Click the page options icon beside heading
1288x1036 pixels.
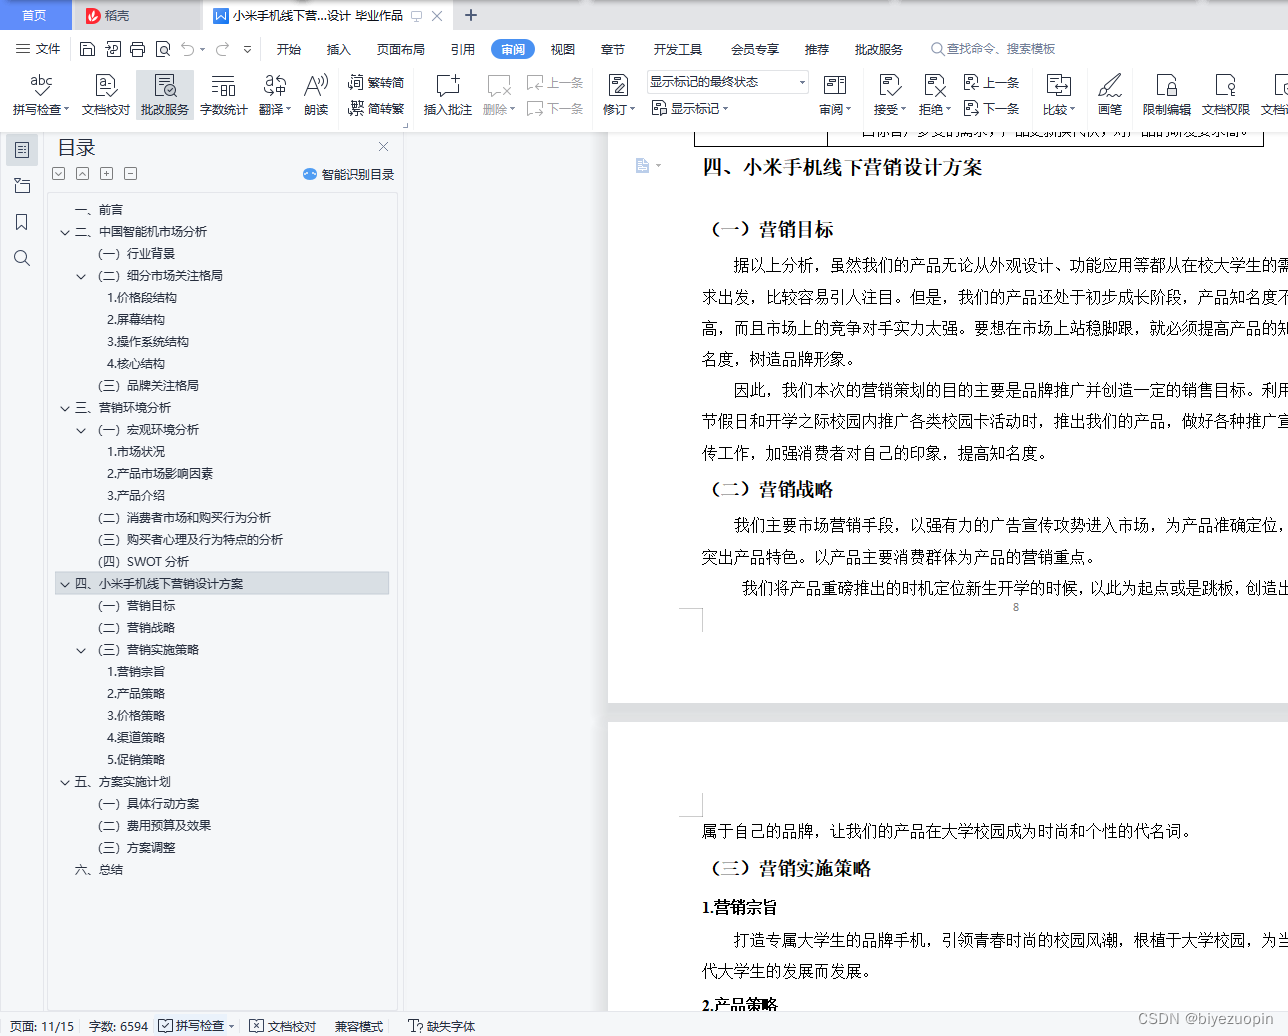(x=647, y=165)
